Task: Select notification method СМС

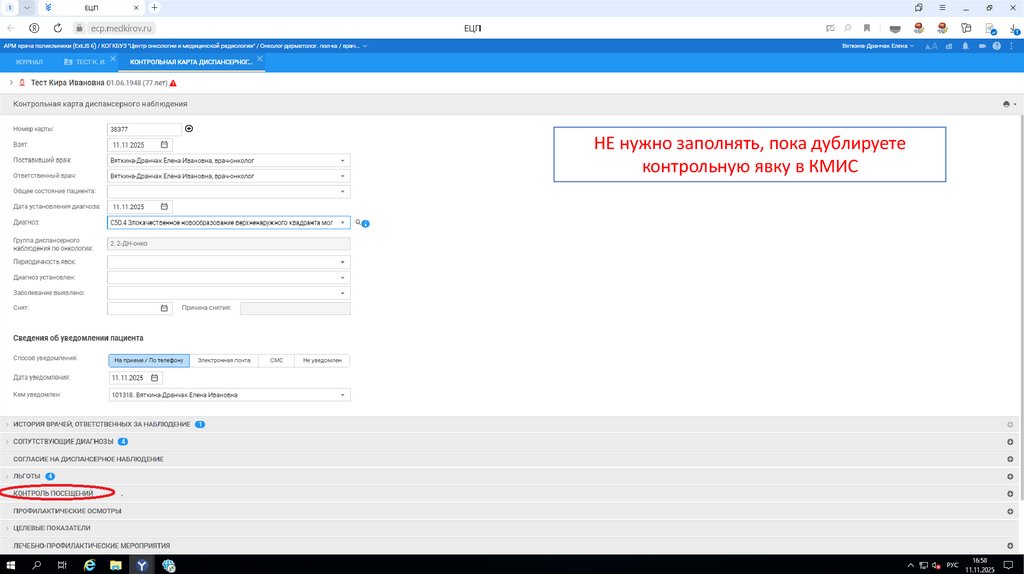Action: 276,360
